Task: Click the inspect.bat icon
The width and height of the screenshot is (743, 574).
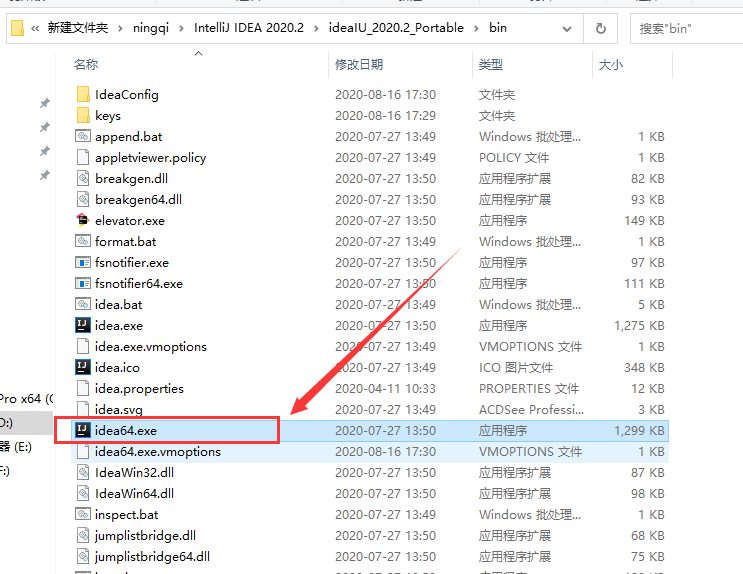Action: [x=83, y=514]
